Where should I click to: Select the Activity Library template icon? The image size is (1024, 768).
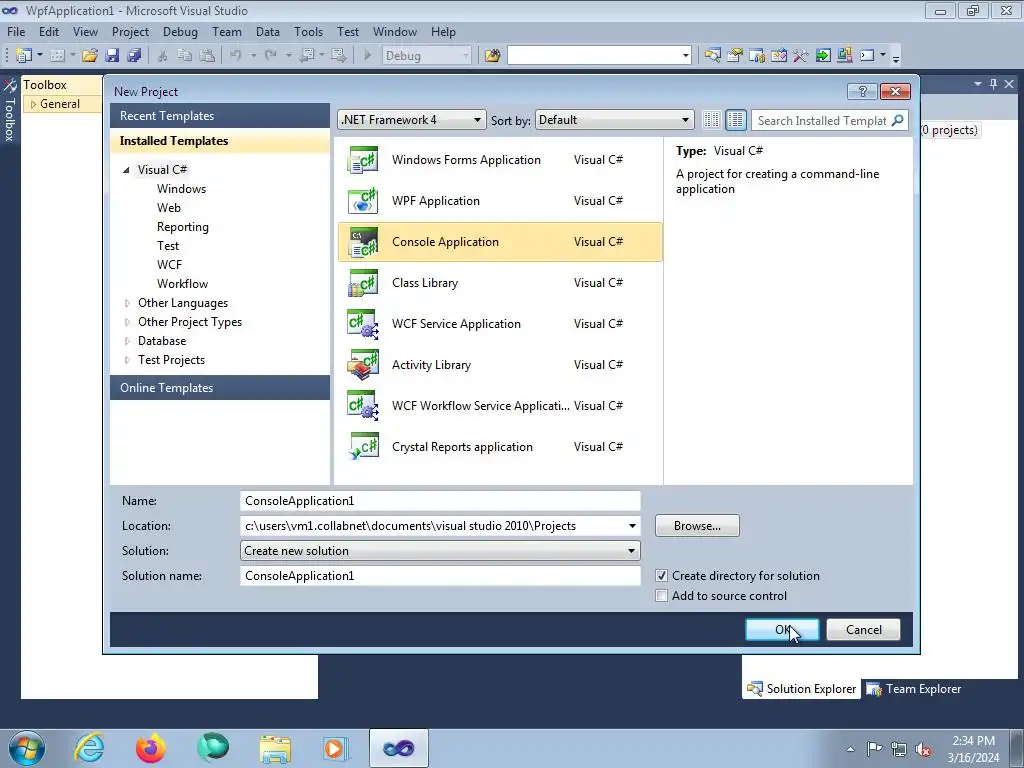[362, 365]
